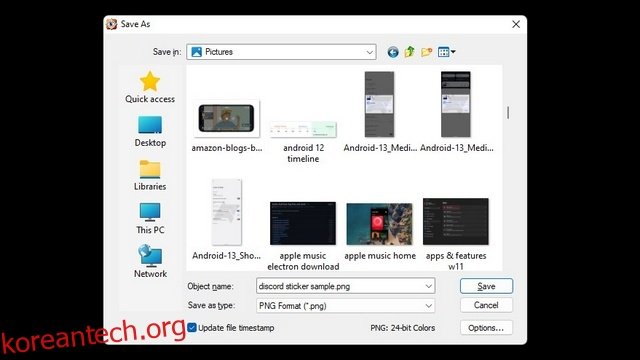Open Desktop location in sidebar
640x360 pixels.
pos(150,131)
